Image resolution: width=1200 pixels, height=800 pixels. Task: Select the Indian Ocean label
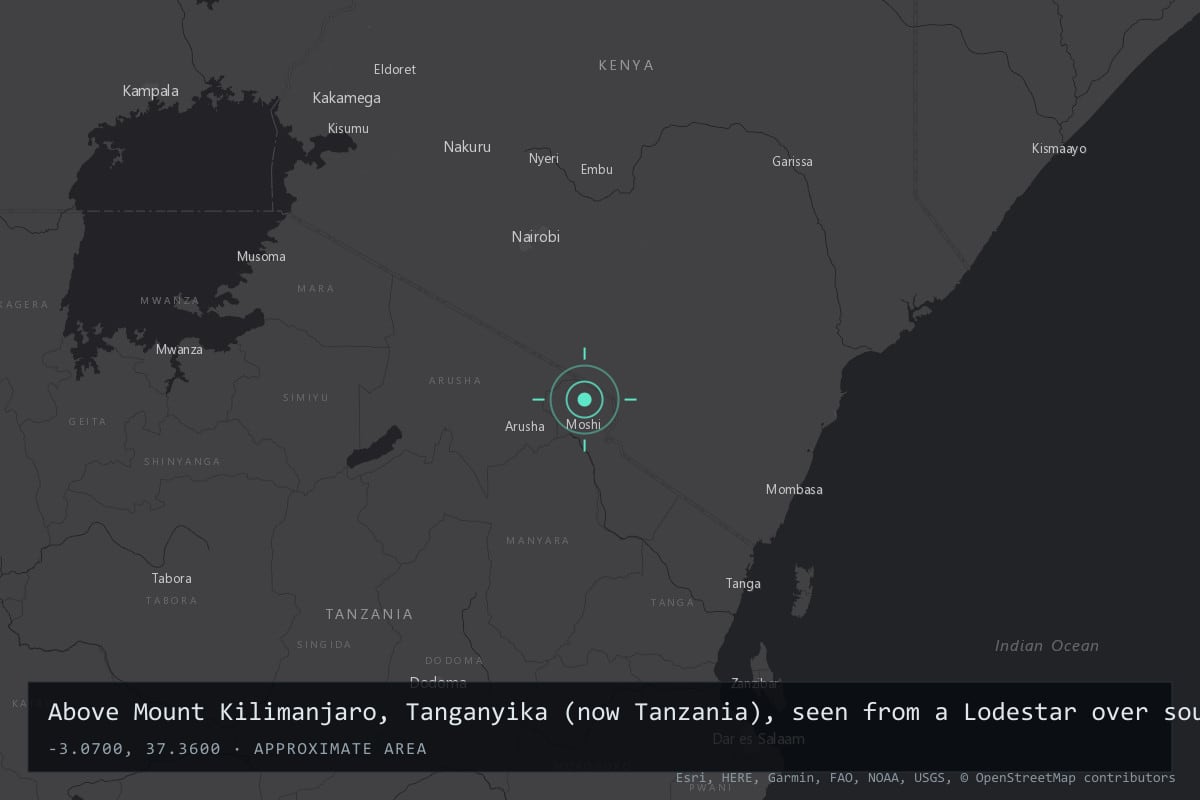click(1047, 646)
